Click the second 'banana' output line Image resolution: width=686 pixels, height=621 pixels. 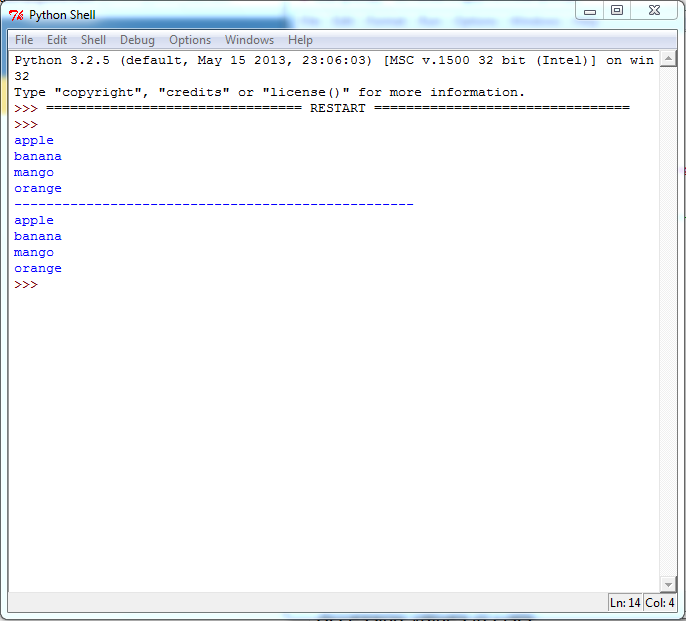tap(38, 236)
